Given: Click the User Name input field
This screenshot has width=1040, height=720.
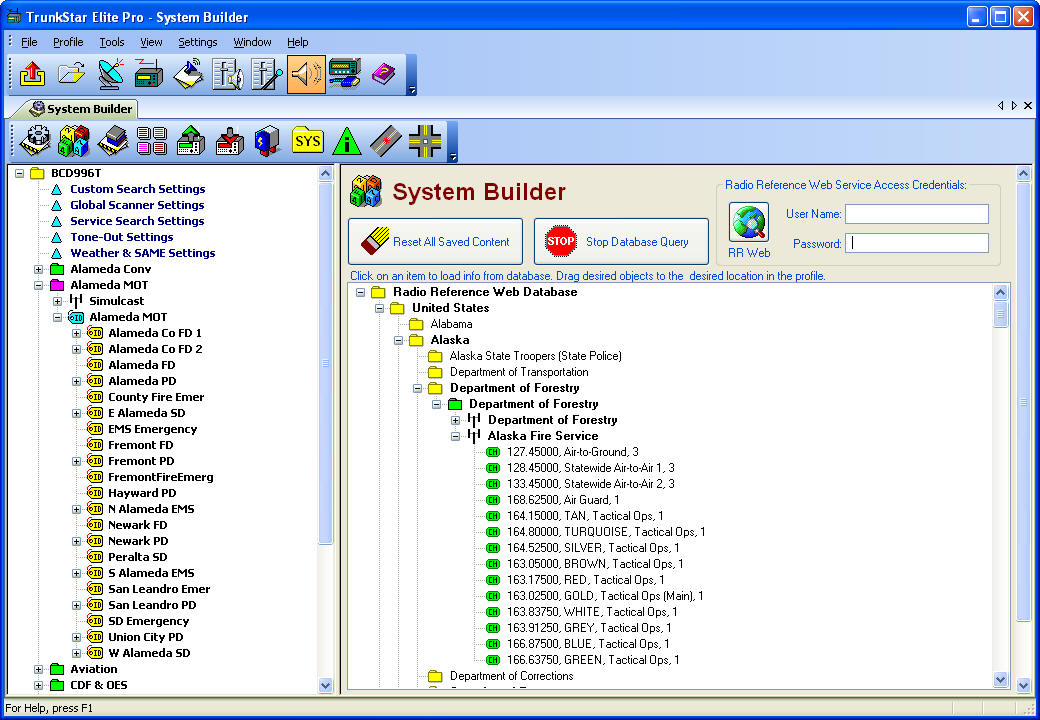Looking at the screenshot, I should tap(917, 213).
